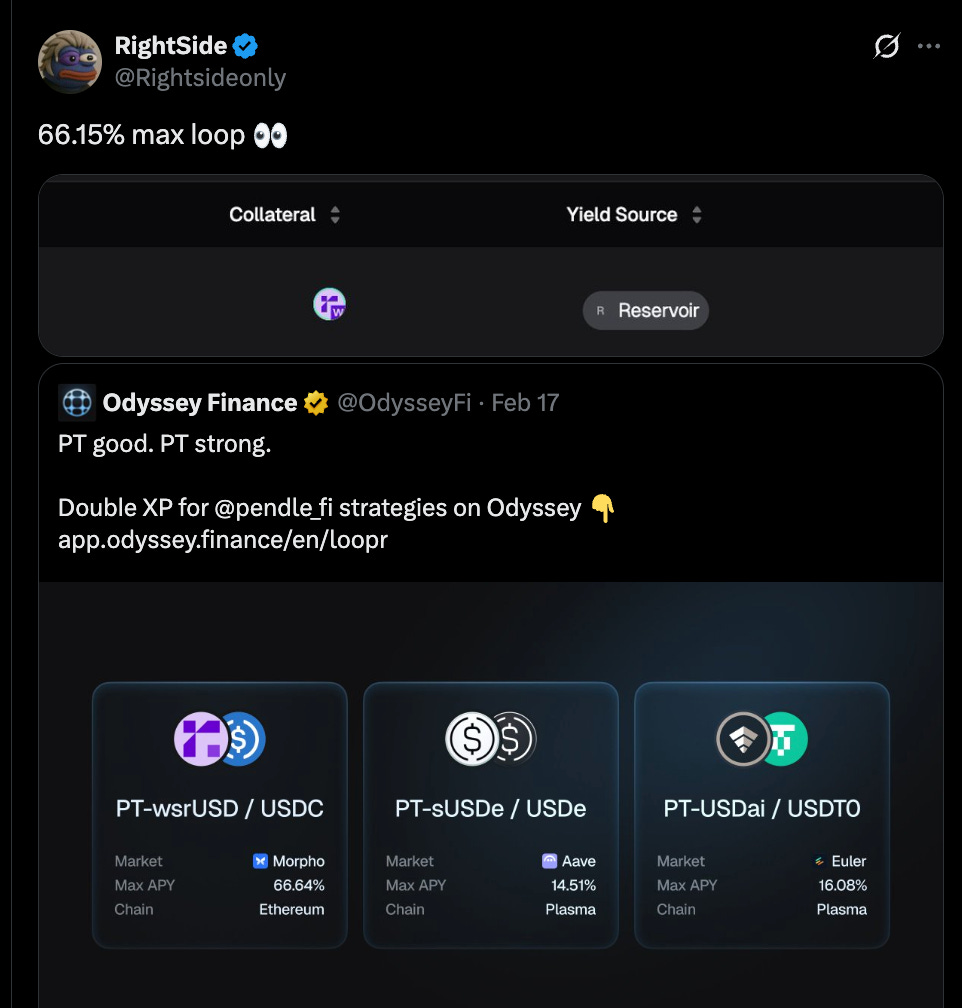
Task: Open the @Rightsideonly handle link
Action: click(200, 78)
